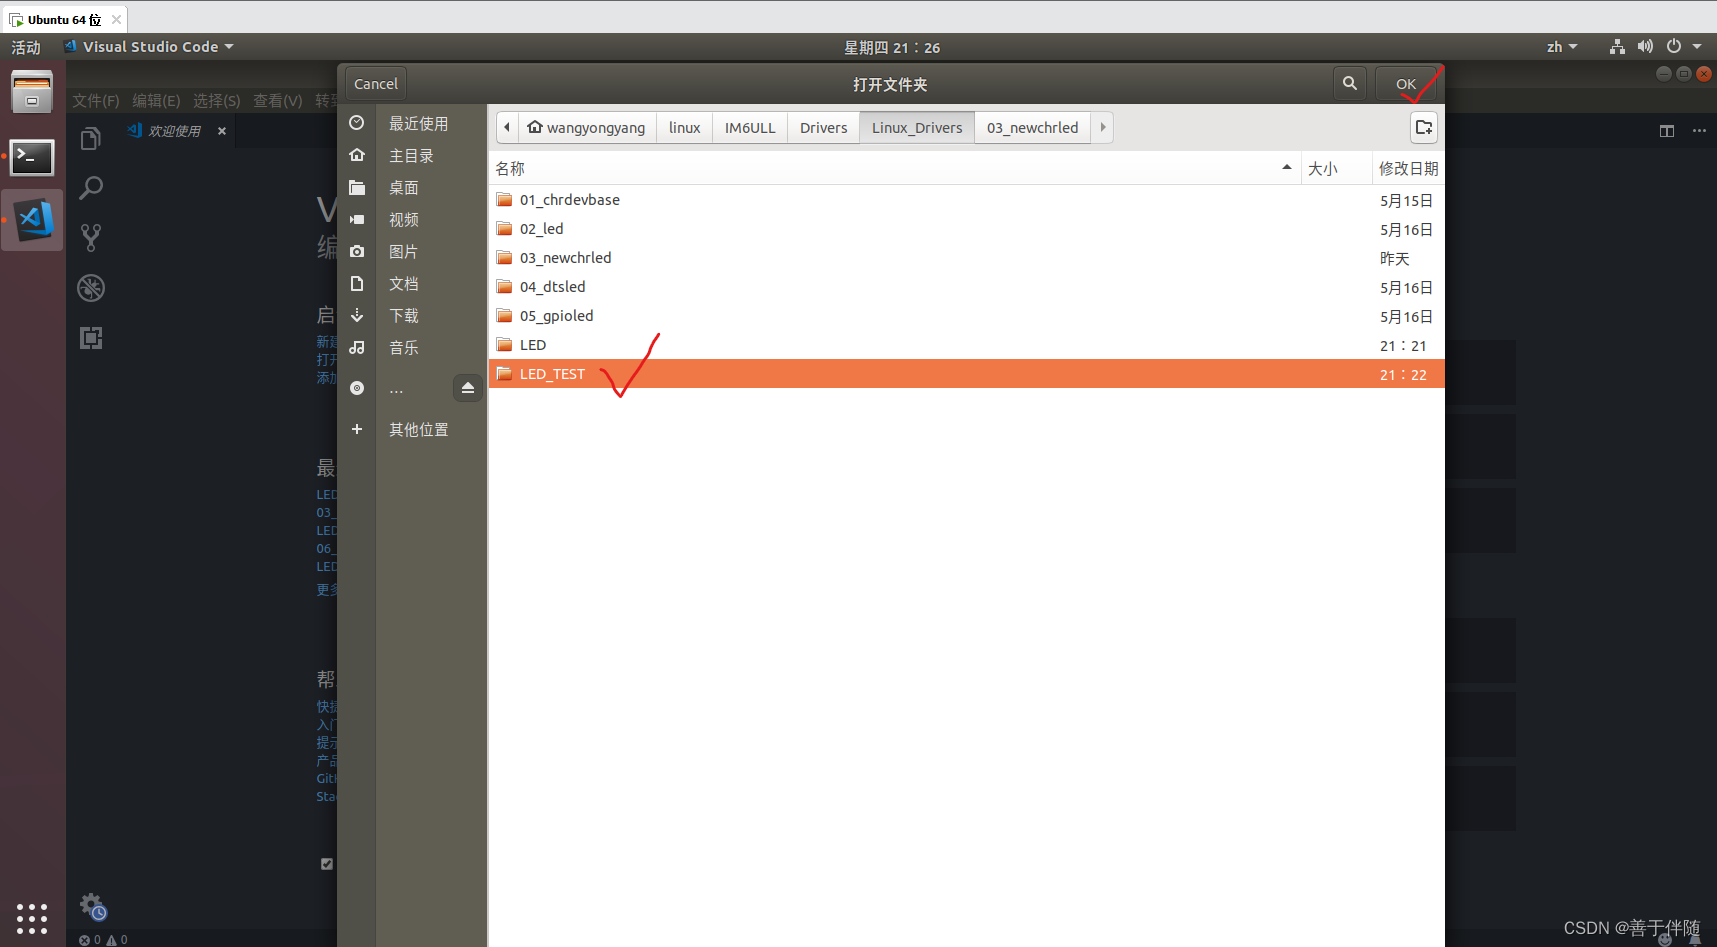Open the 选择(S) menu in VS Code
Viewport: 1717px width, 947px height.
(216, 101)
